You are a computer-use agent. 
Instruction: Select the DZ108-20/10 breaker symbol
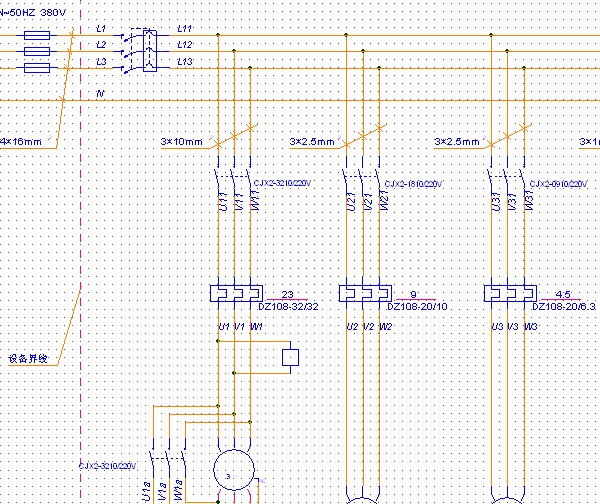(365, 293)
